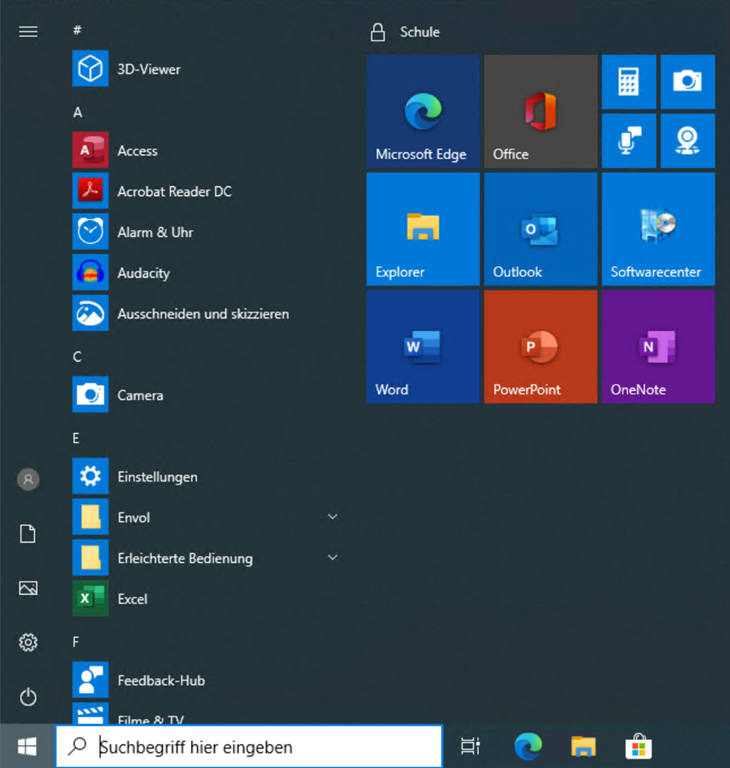Start Audacity from the app list
This screenshot has height=768, width=730.
coord(143,273)
